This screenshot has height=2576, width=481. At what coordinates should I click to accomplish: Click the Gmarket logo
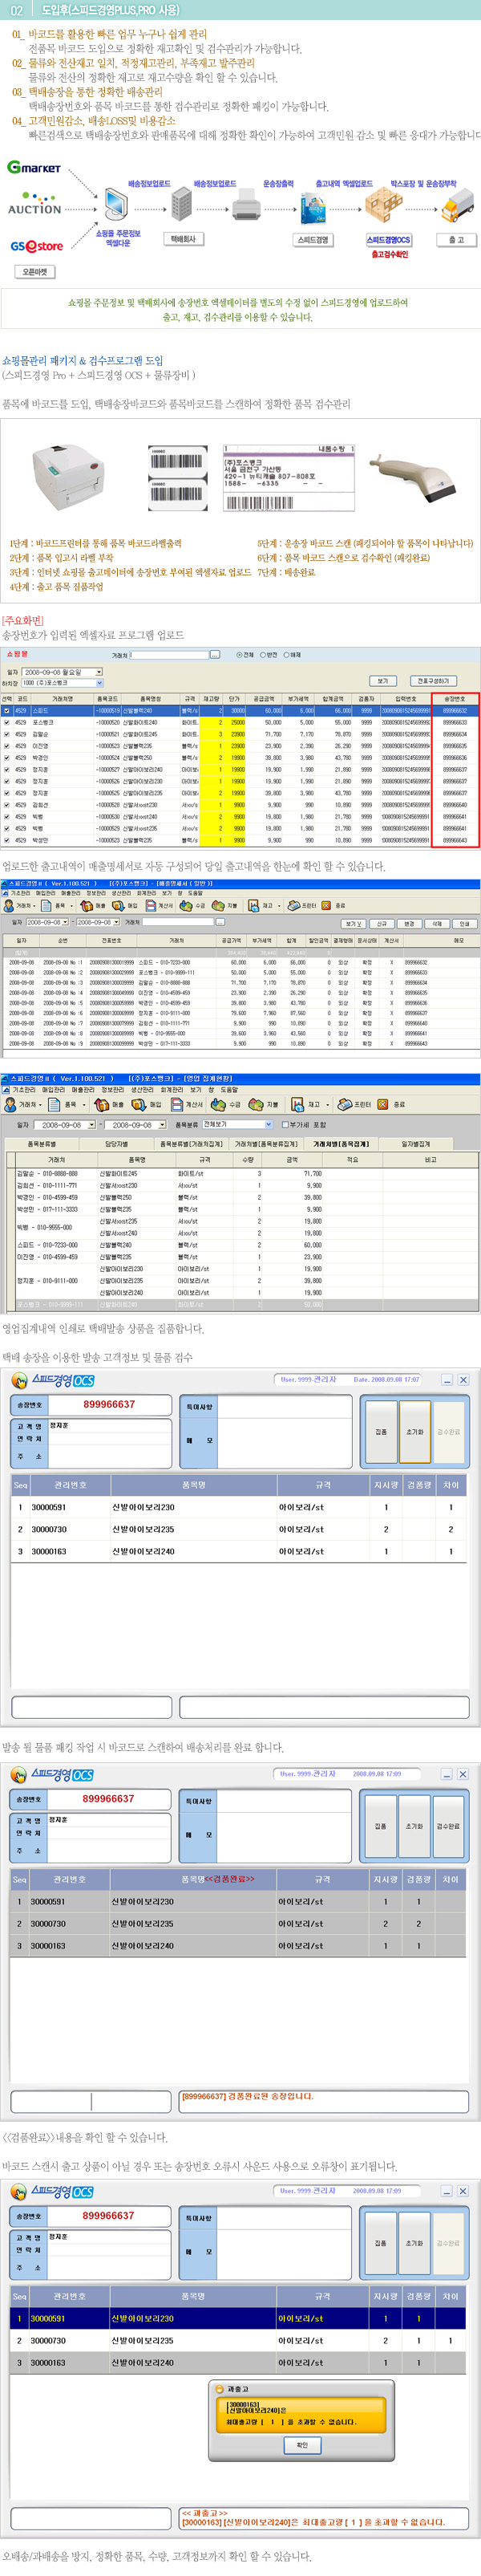pos(33,168)
